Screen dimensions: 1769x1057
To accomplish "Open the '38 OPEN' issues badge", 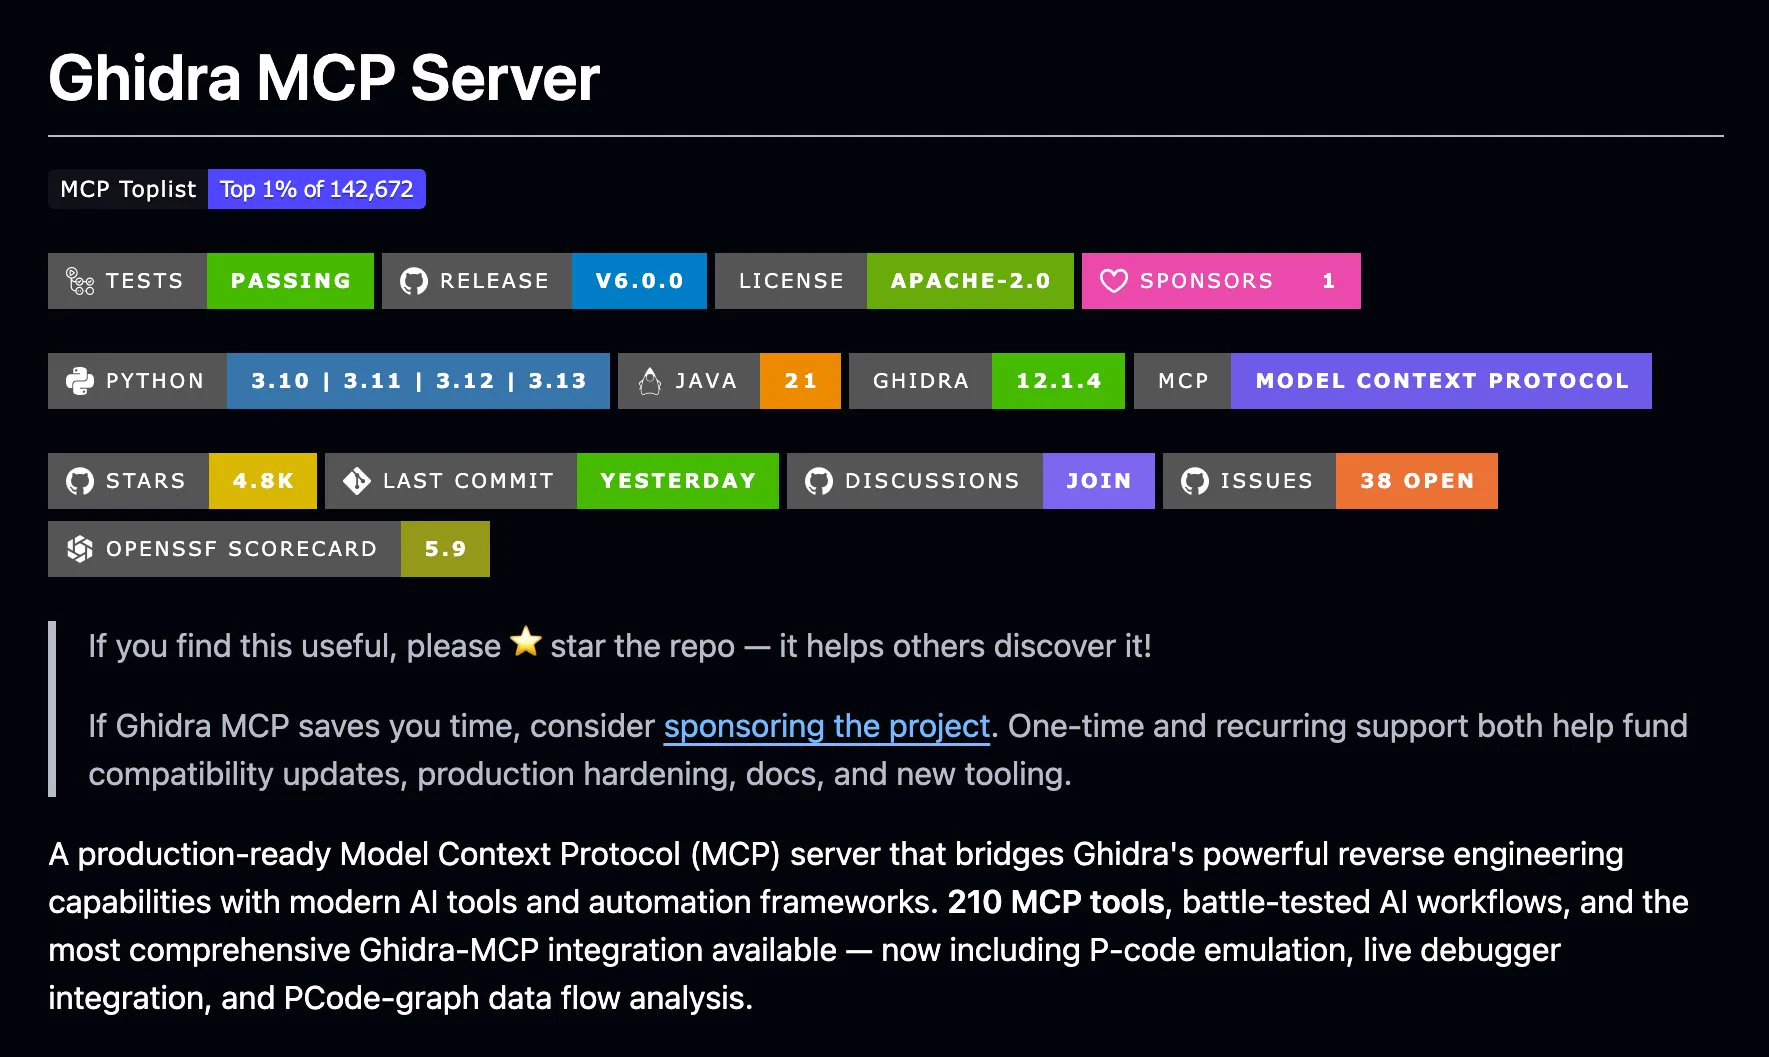I will click(x=1416, y=481).
